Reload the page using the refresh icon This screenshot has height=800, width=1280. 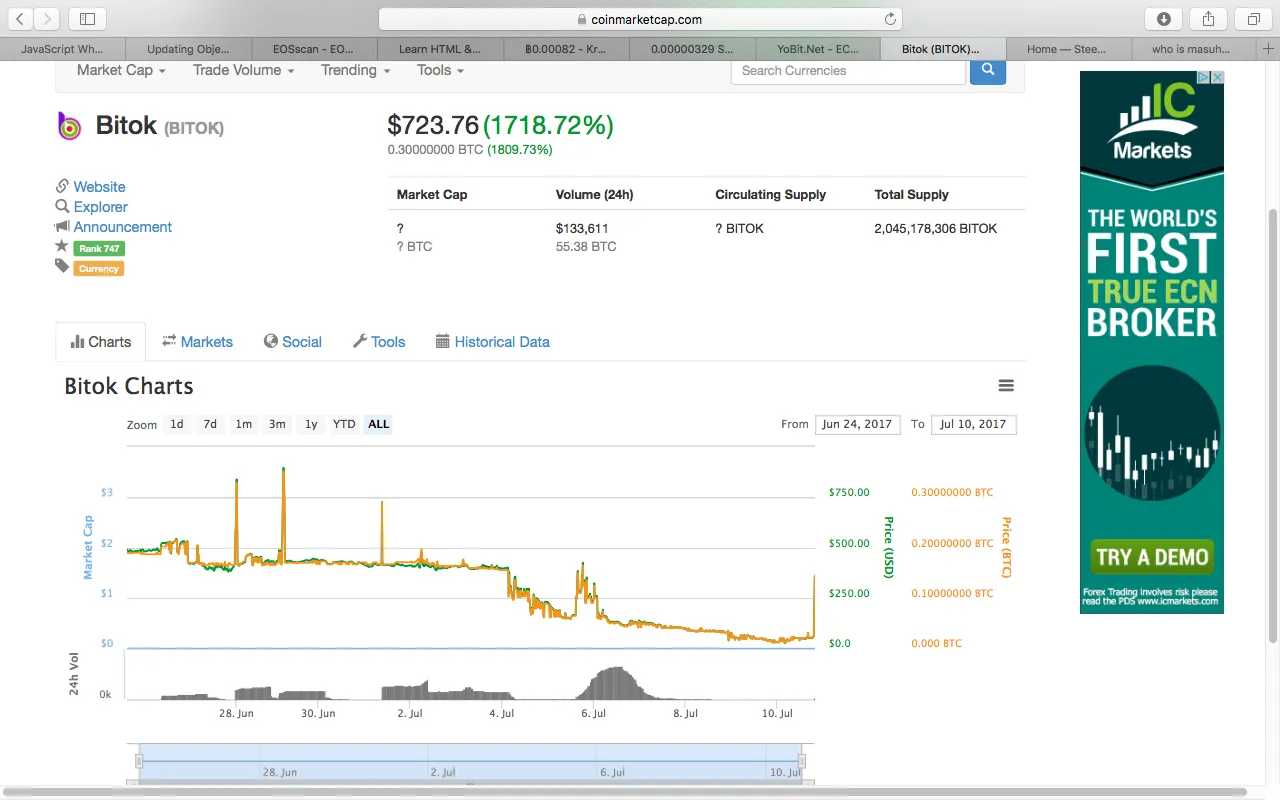[x=890, y=19]
